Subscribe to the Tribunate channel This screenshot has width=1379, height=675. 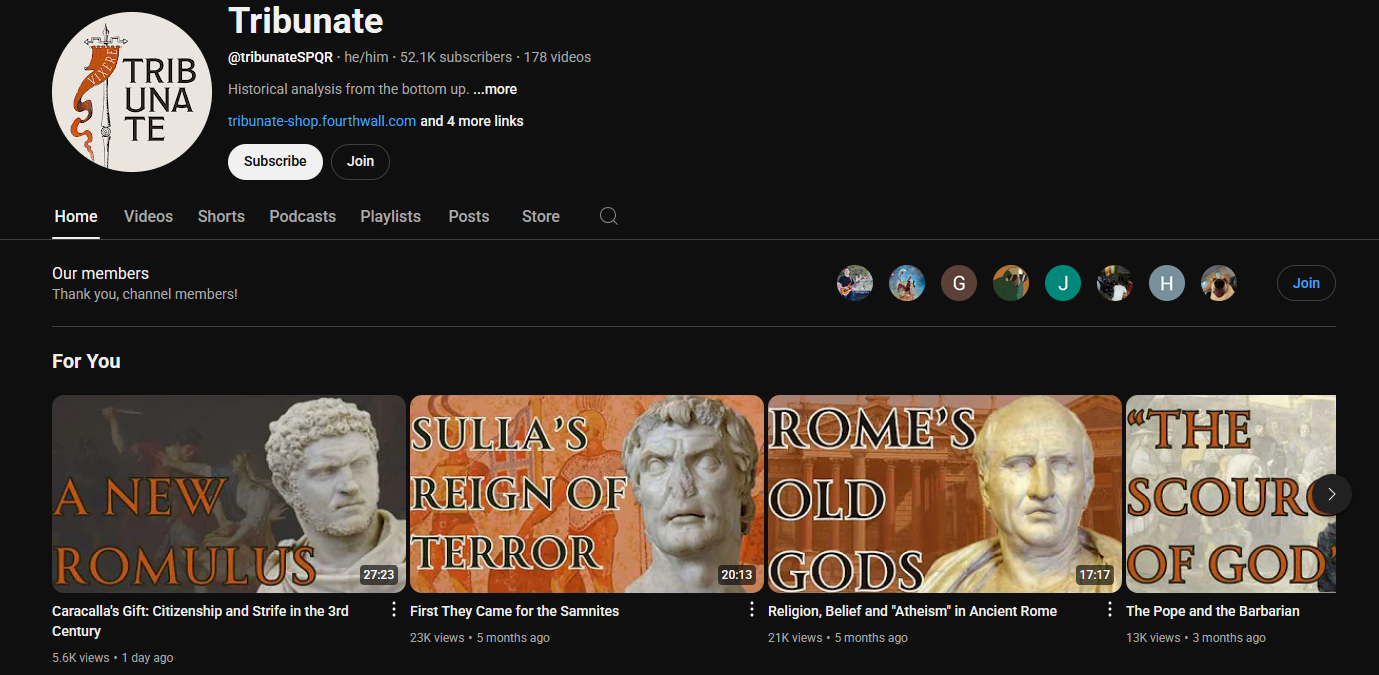275,161
